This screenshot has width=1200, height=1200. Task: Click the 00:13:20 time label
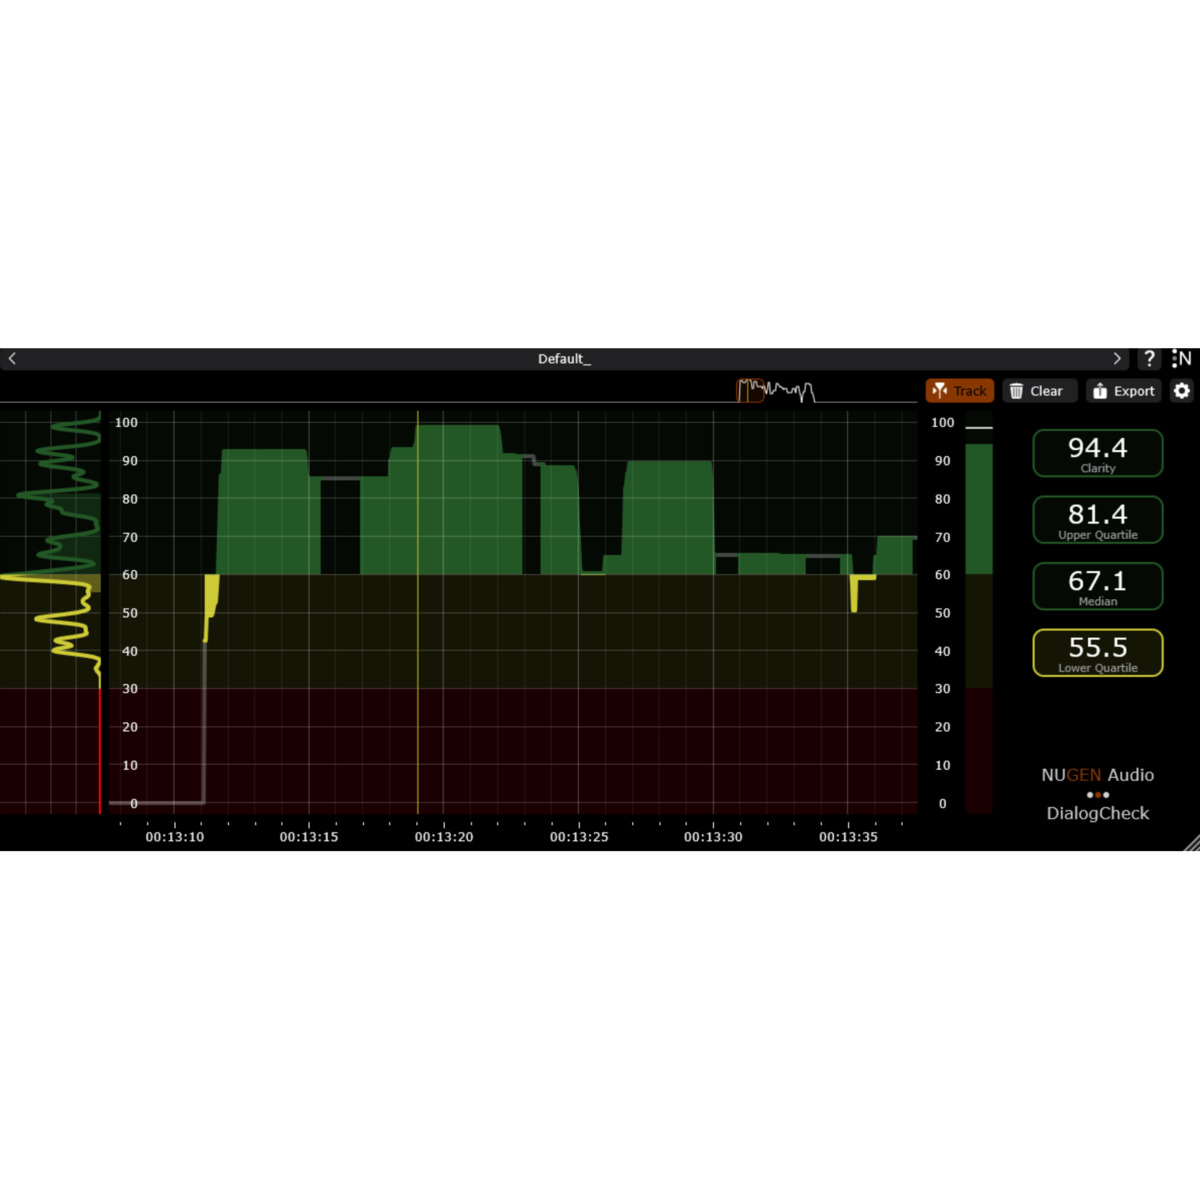point(444,837)
